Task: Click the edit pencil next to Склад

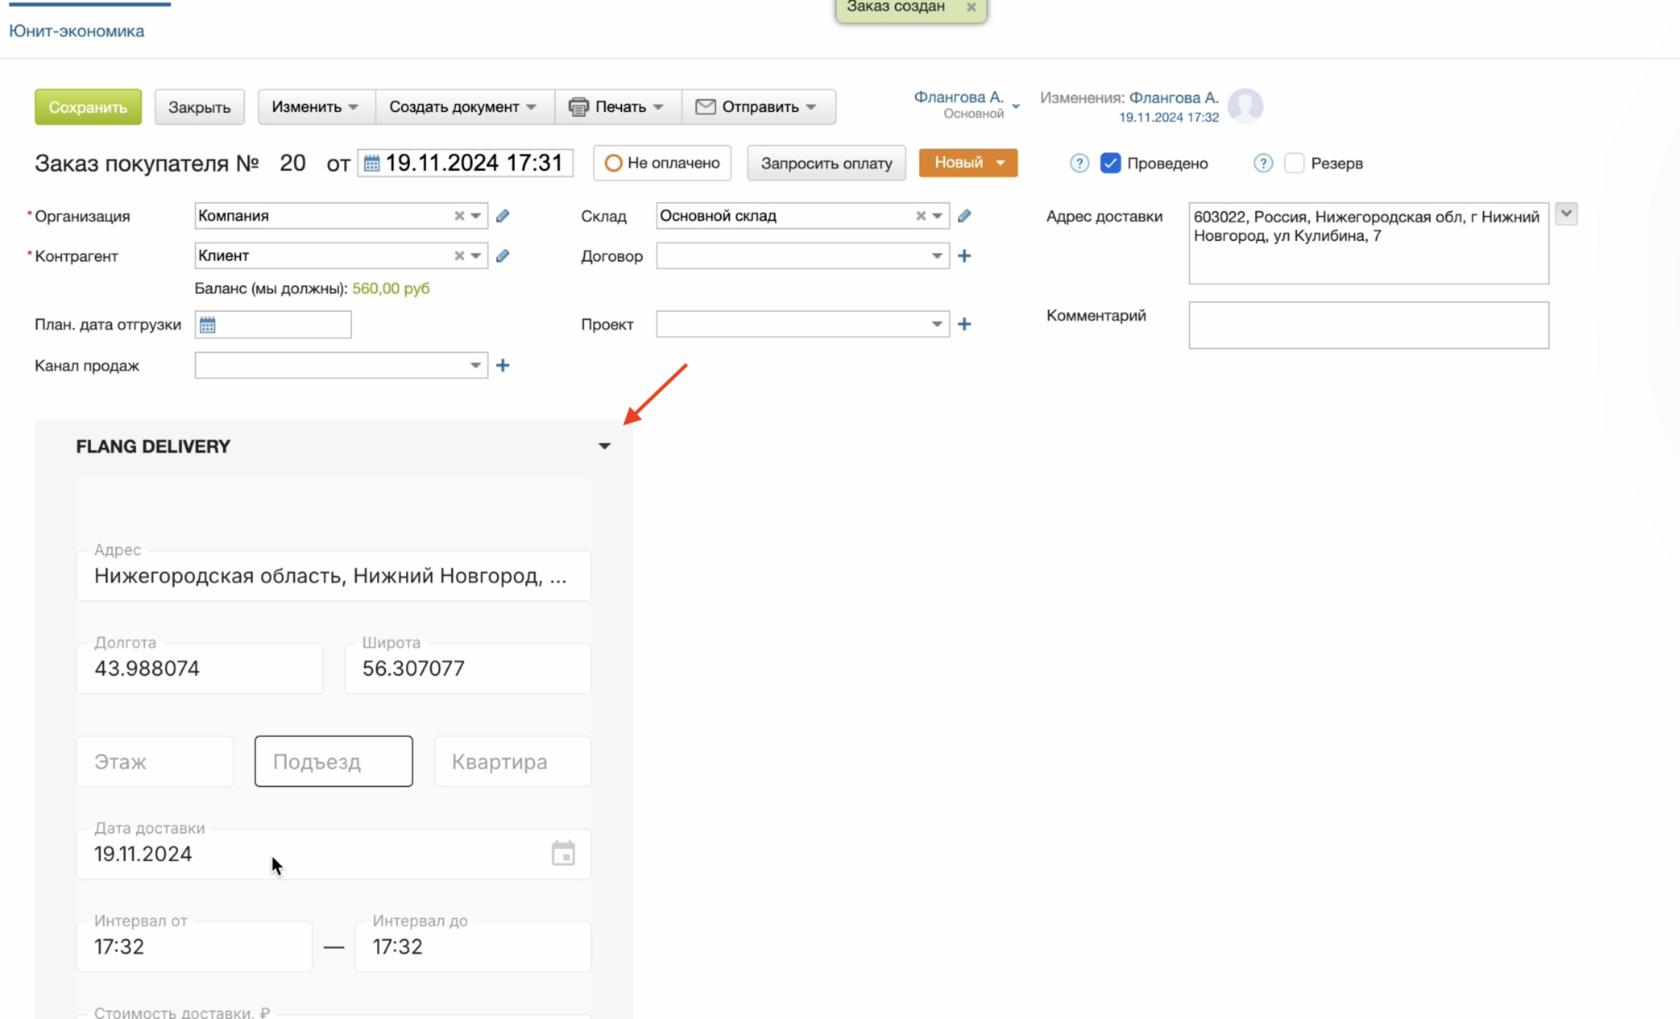Action: tap(964, 216)
